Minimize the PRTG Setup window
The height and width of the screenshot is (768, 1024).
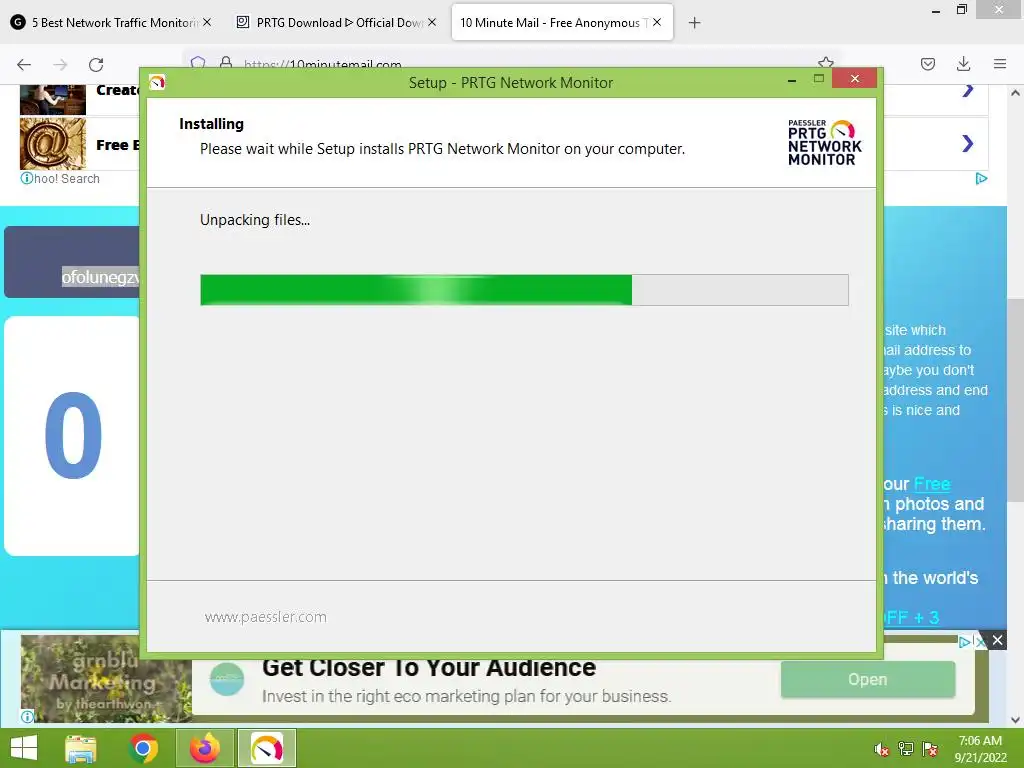792,80
